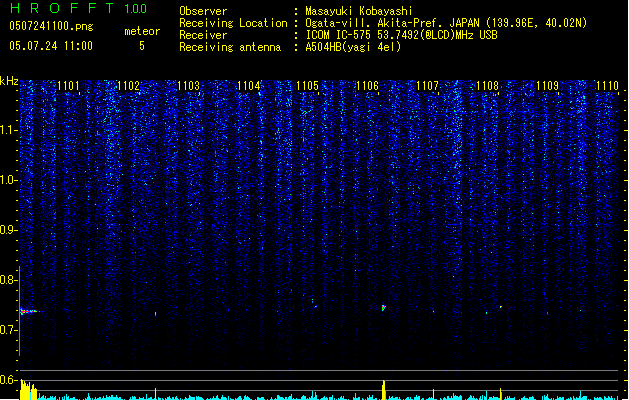This screenshot has width=629, height=400.
Task: Click the 0.8 frequency axis label
Action: click(x=8, y=280)
